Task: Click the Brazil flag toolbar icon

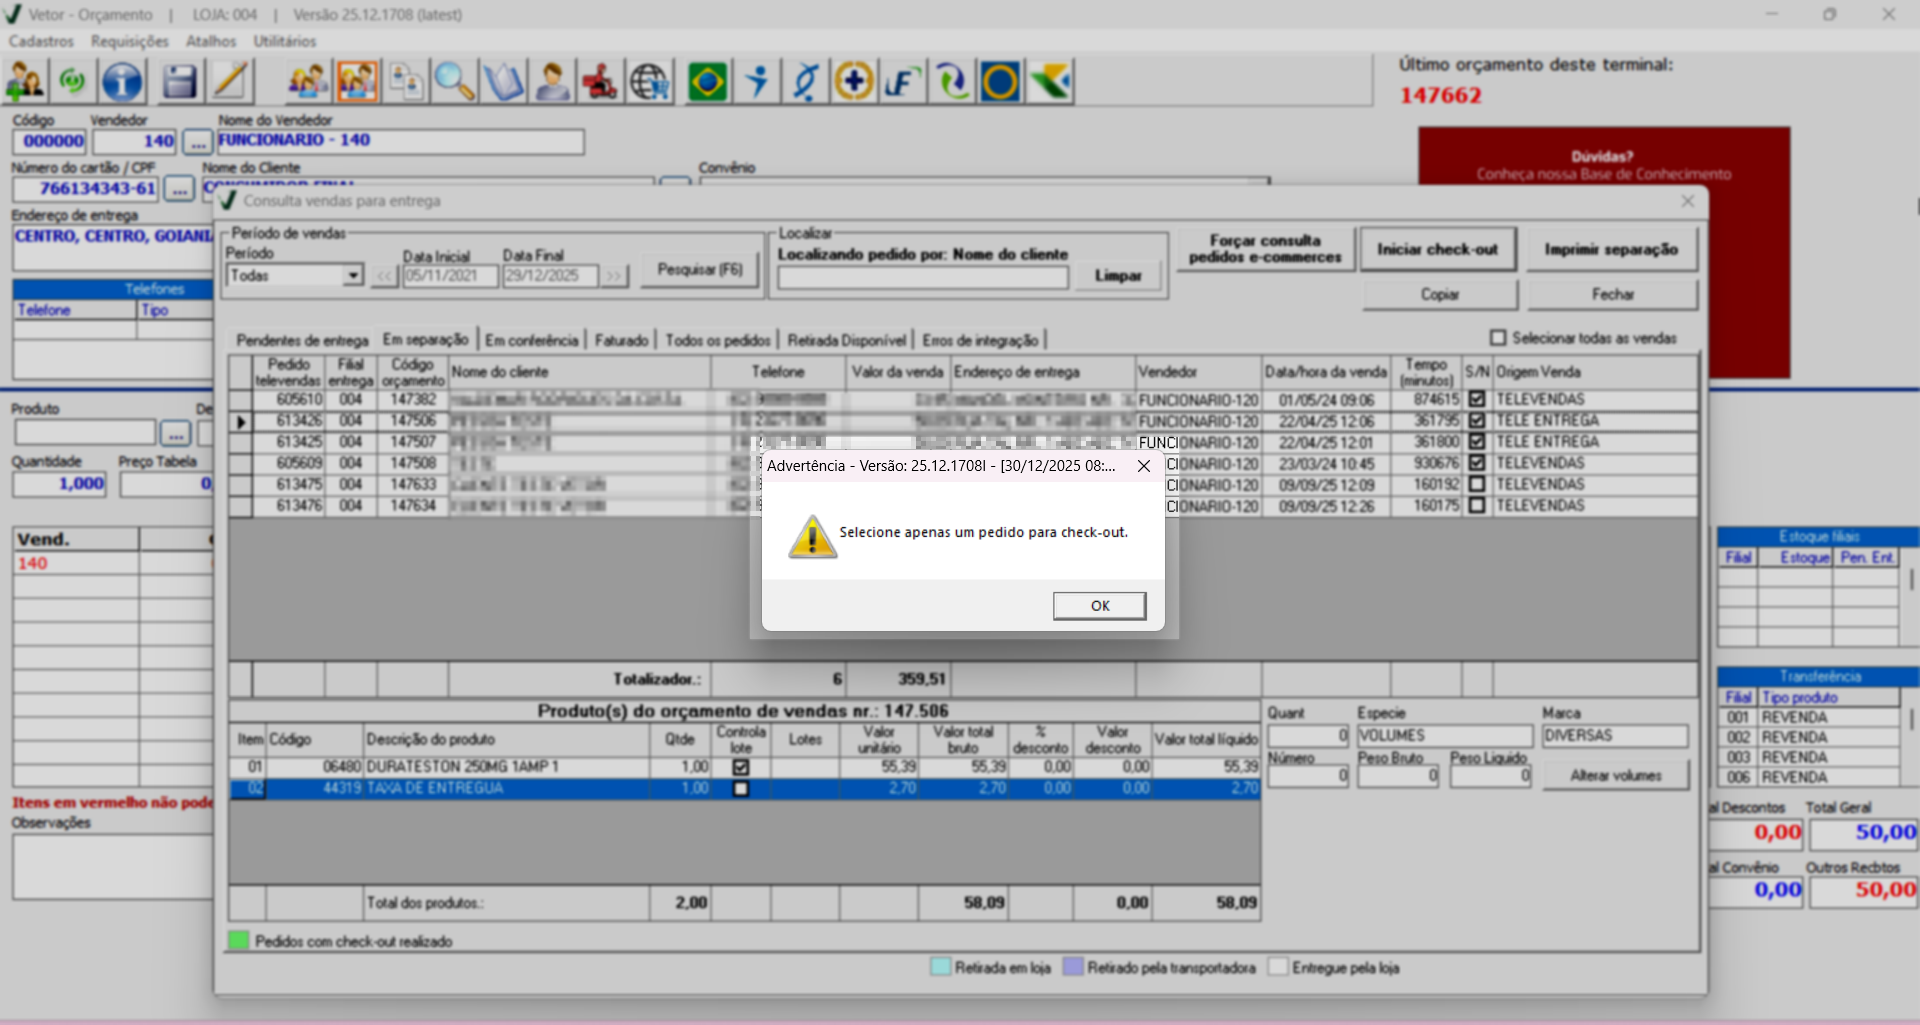Action: [707, 82]
